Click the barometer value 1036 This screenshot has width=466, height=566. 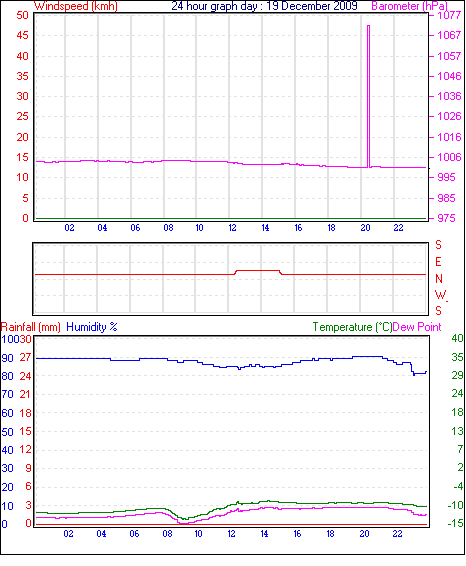[449, 96]
